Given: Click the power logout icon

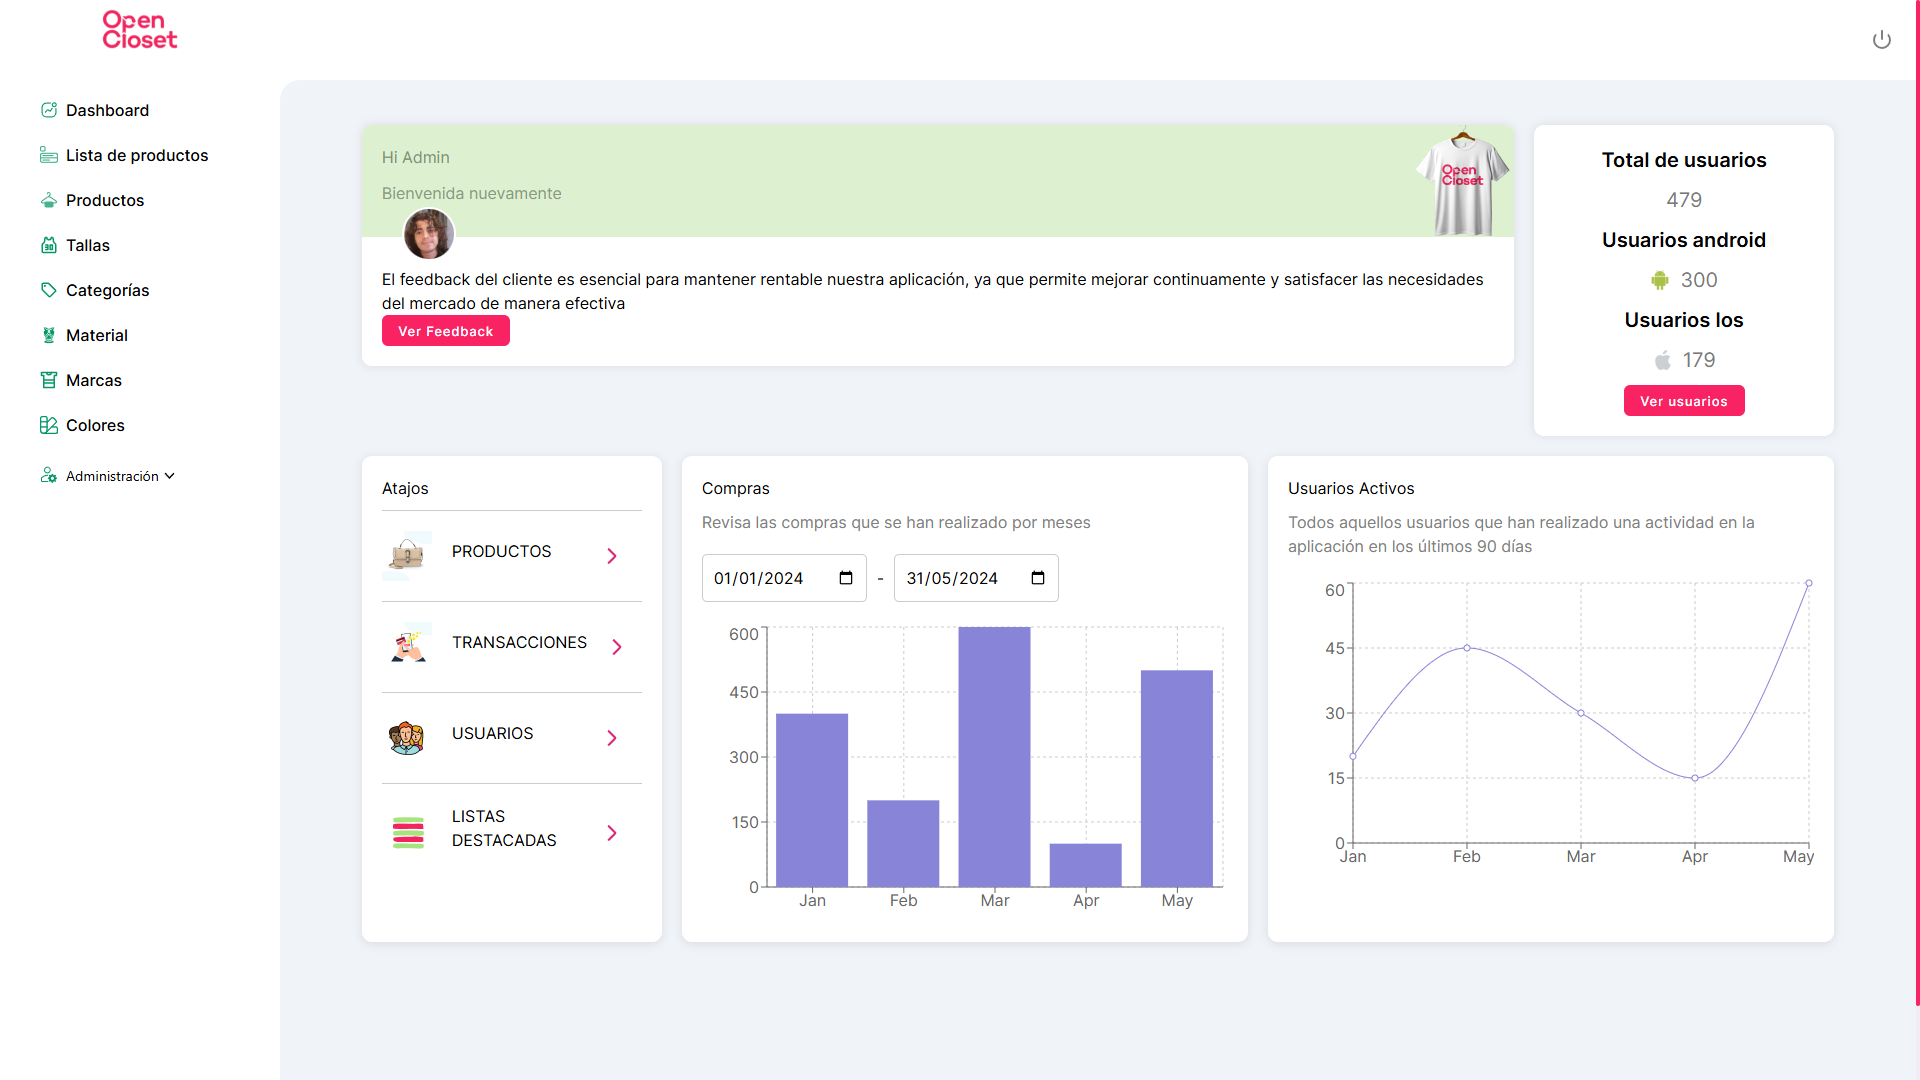Looking at the screenshot, I should pos(1881,40).
